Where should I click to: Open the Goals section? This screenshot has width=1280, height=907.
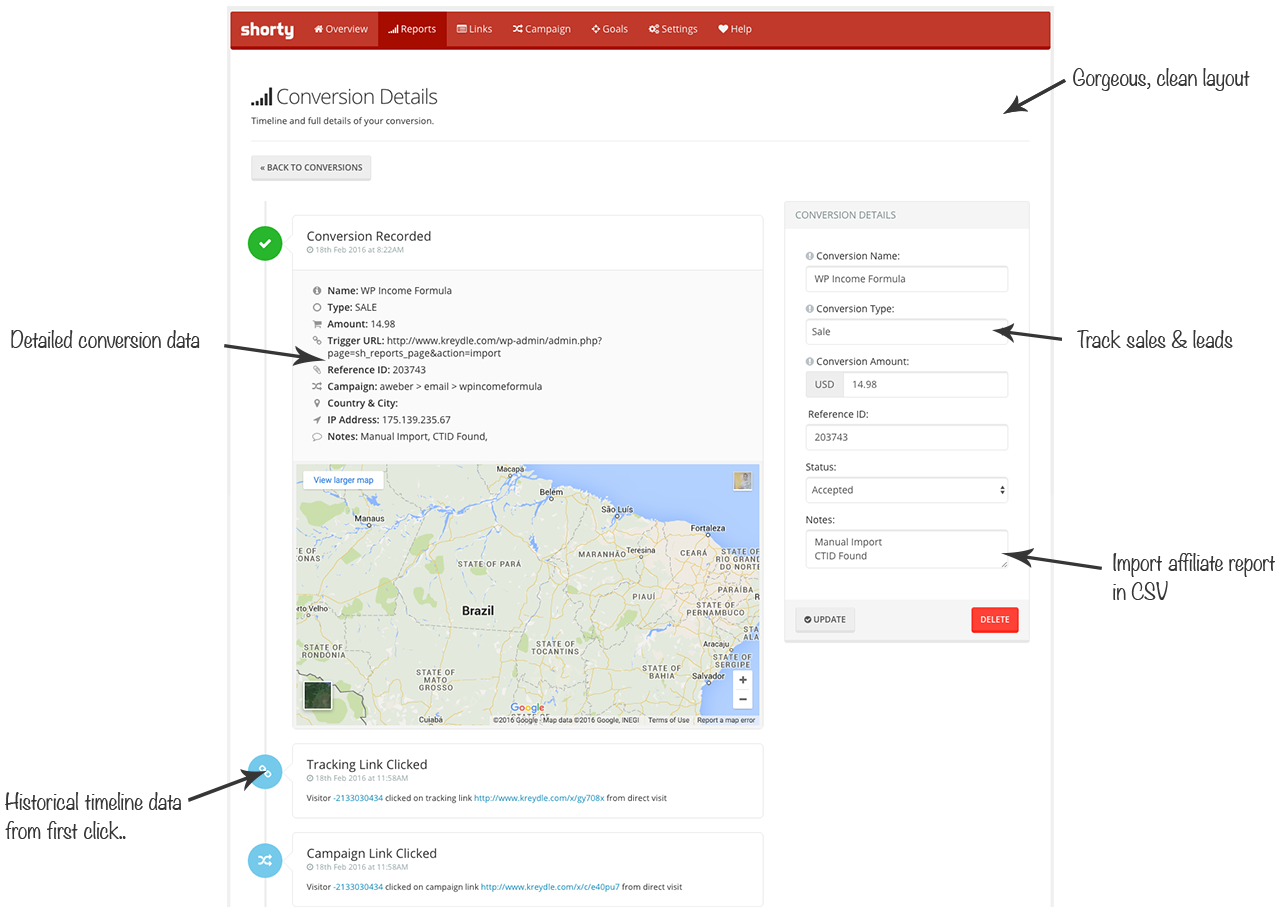tap(610, 29)
